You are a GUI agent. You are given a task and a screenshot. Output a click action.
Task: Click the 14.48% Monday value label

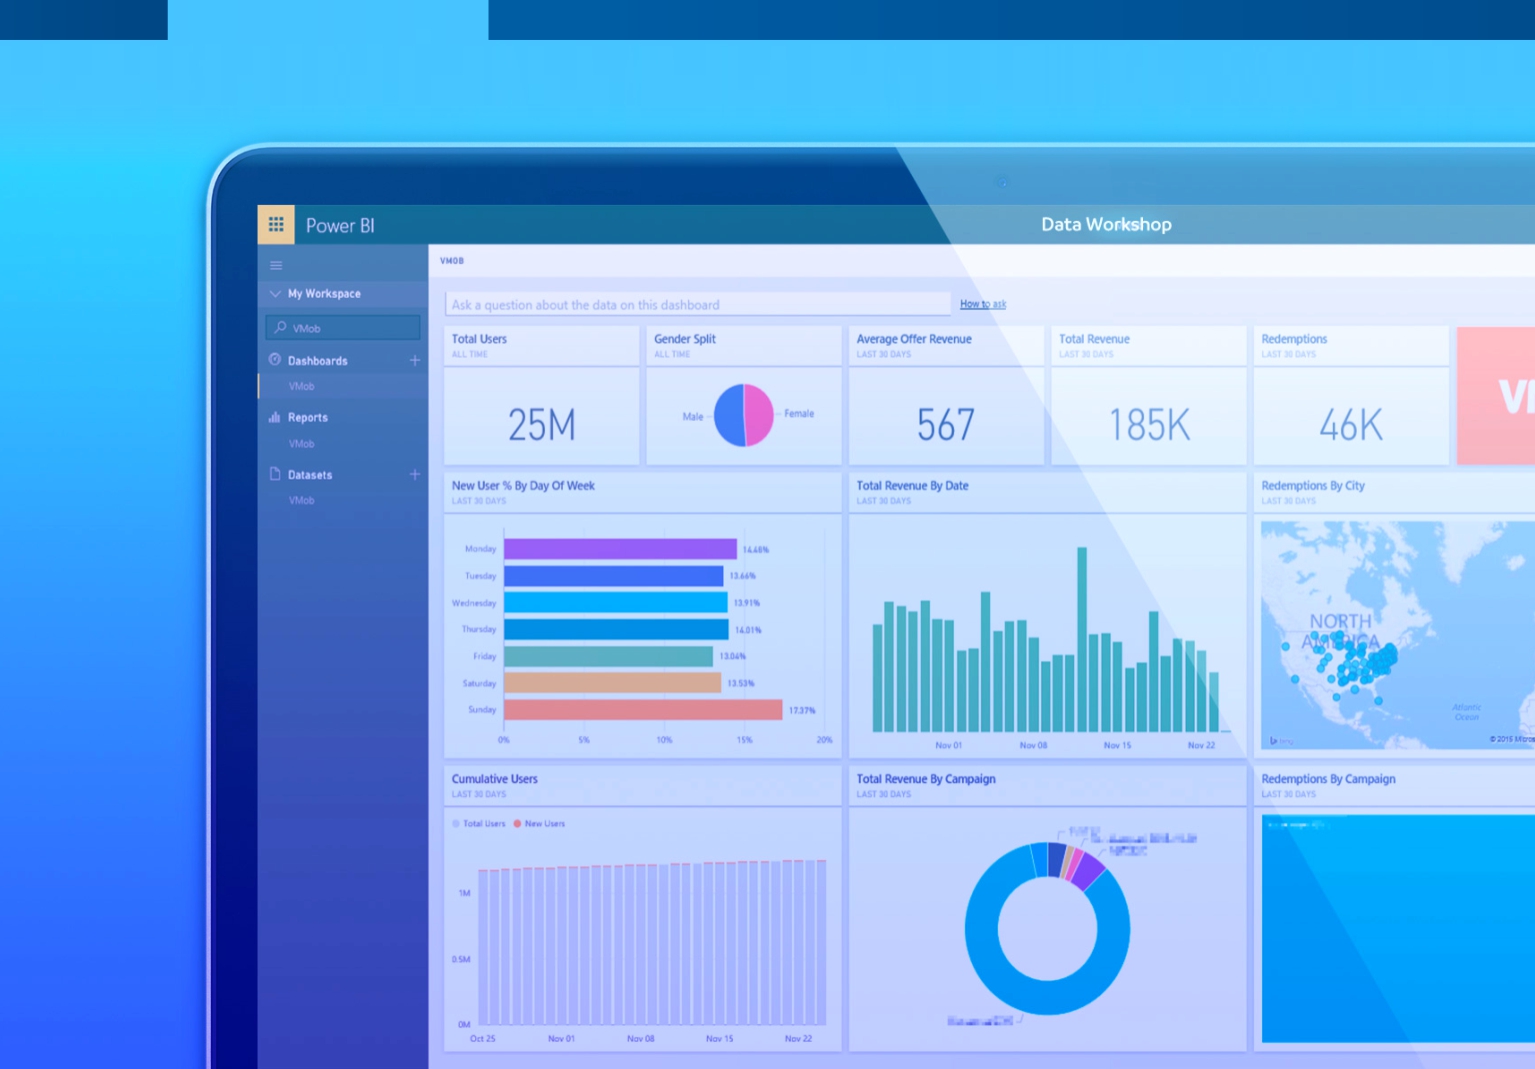pyautogui.click(x=756, y=550)
